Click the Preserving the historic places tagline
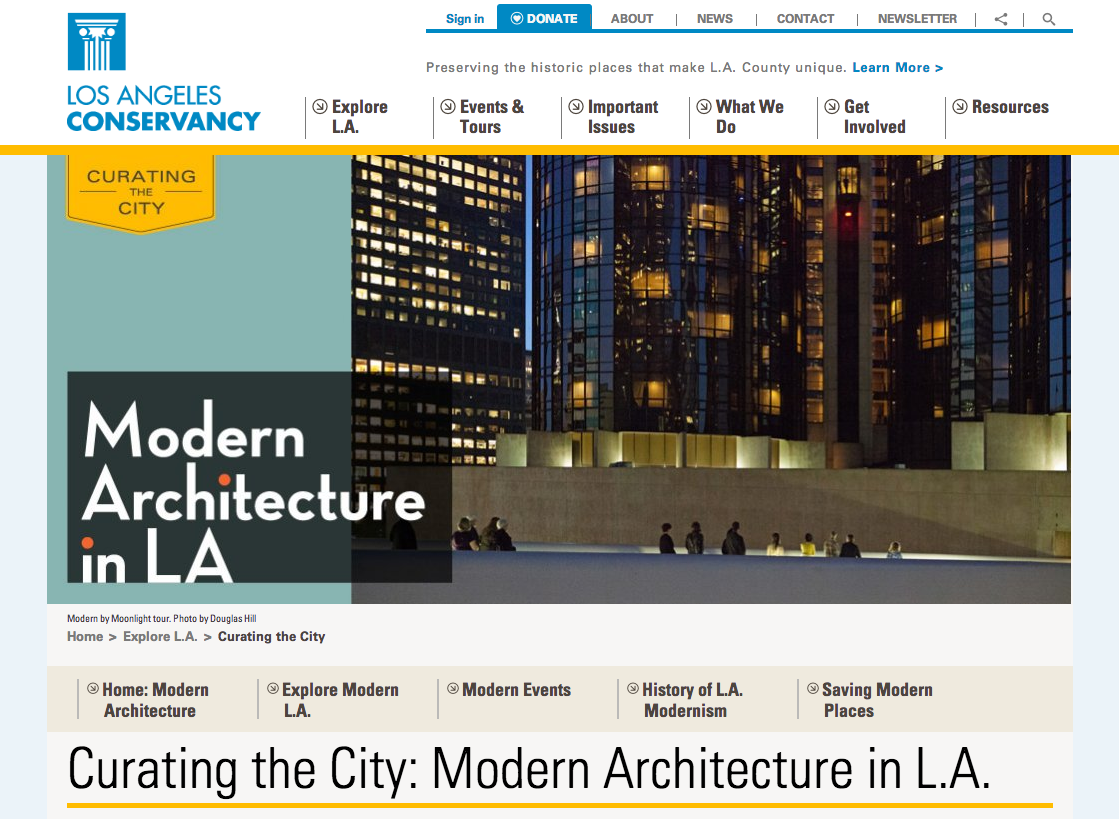Screen dimensions: 1119x819 pos(636,67)
